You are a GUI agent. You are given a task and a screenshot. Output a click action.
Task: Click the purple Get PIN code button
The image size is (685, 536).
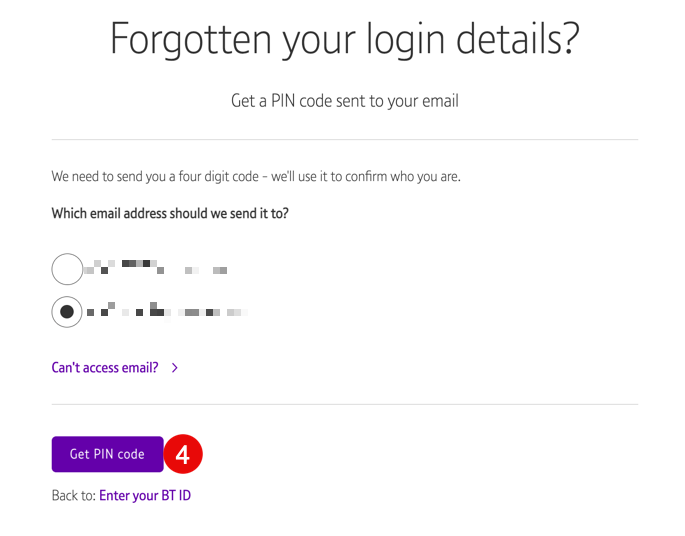click(x=107, y=454)
